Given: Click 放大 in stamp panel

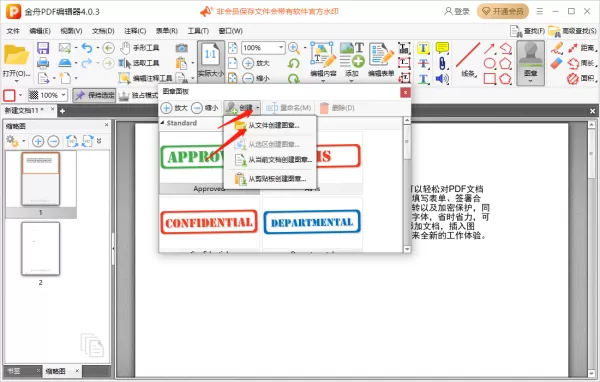Looking at the screenshot, I should [174, 108].
